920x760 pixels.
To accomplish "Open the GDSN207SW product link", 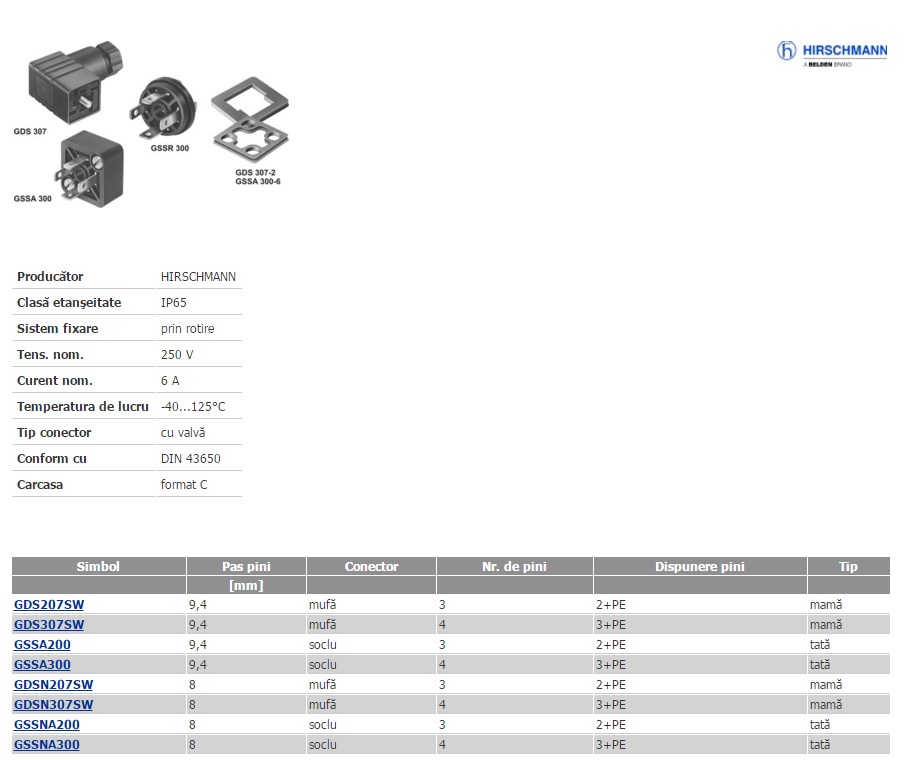I will (53, 685).
